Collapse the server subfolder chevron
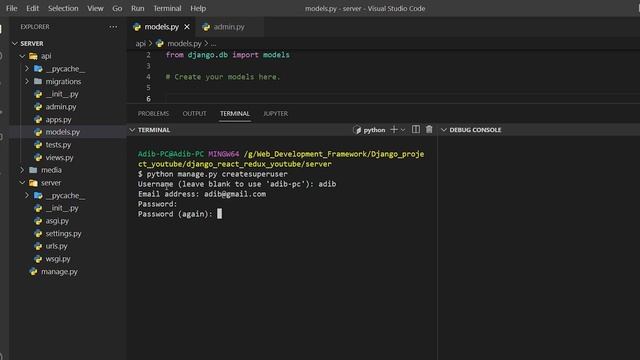Image resolution: width=640 pixels, height=360 pixels. pyautogui.click(x=22, y=182)
